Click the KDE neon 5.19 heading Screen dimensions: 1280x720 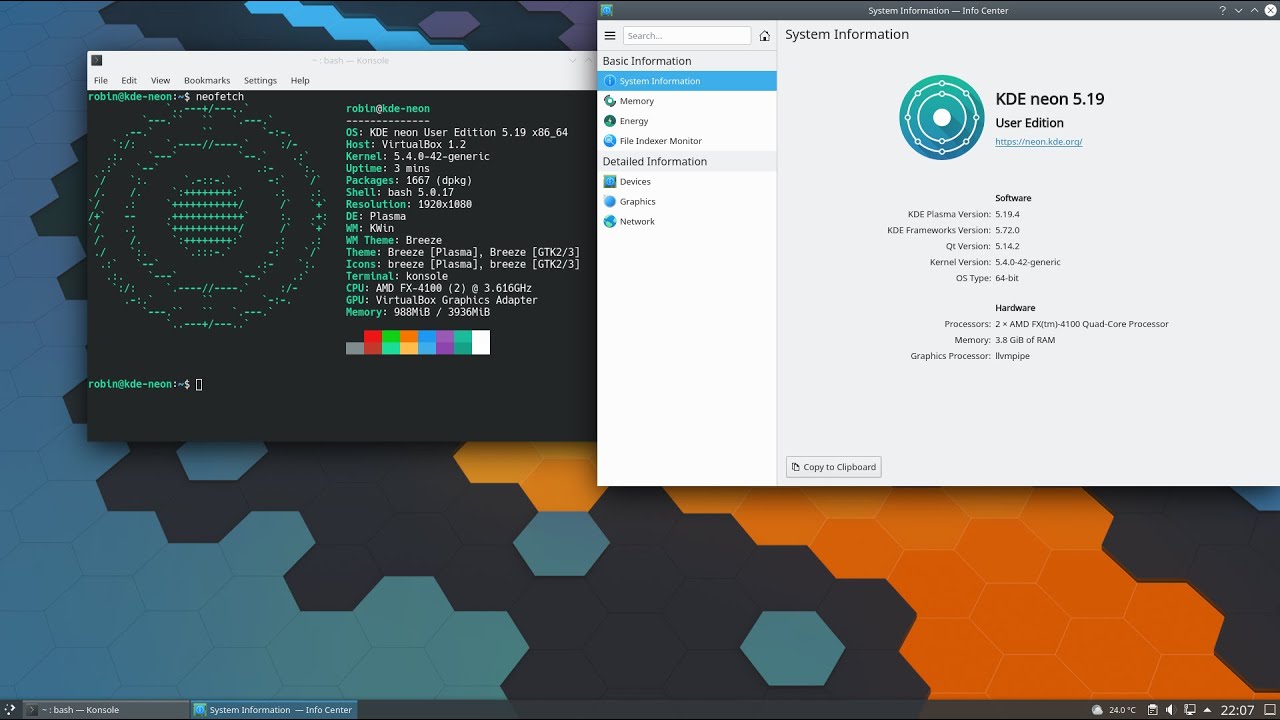coord(1050,99)
